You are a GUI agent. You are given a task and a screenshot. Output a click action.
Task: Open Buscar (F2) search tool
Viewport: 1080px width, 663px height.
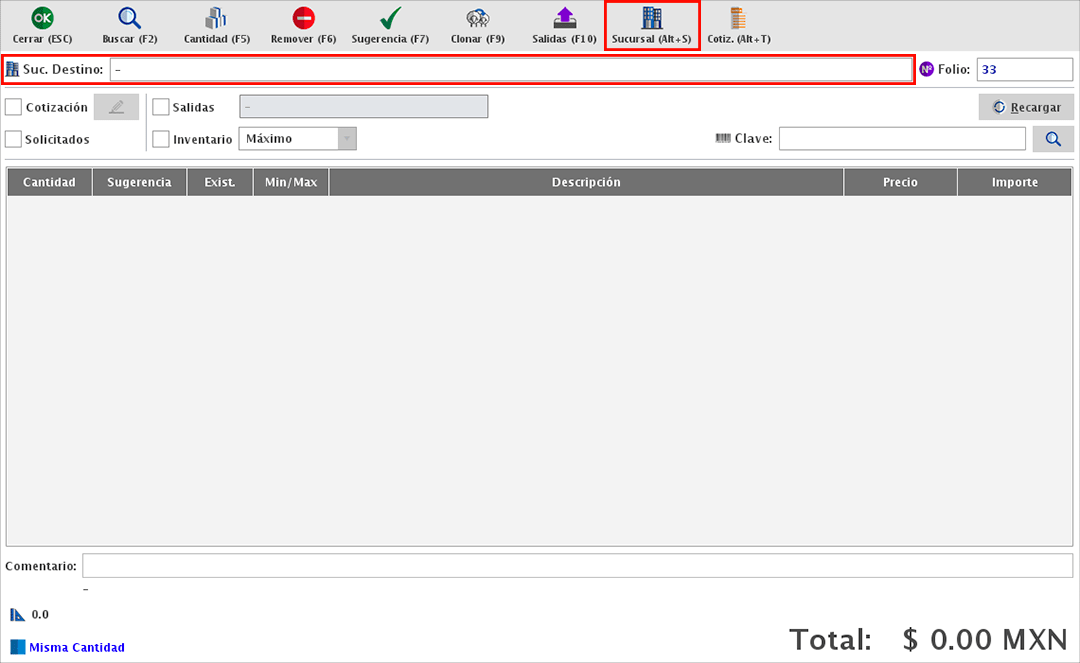pyautogui.click(x=130, y=18)
